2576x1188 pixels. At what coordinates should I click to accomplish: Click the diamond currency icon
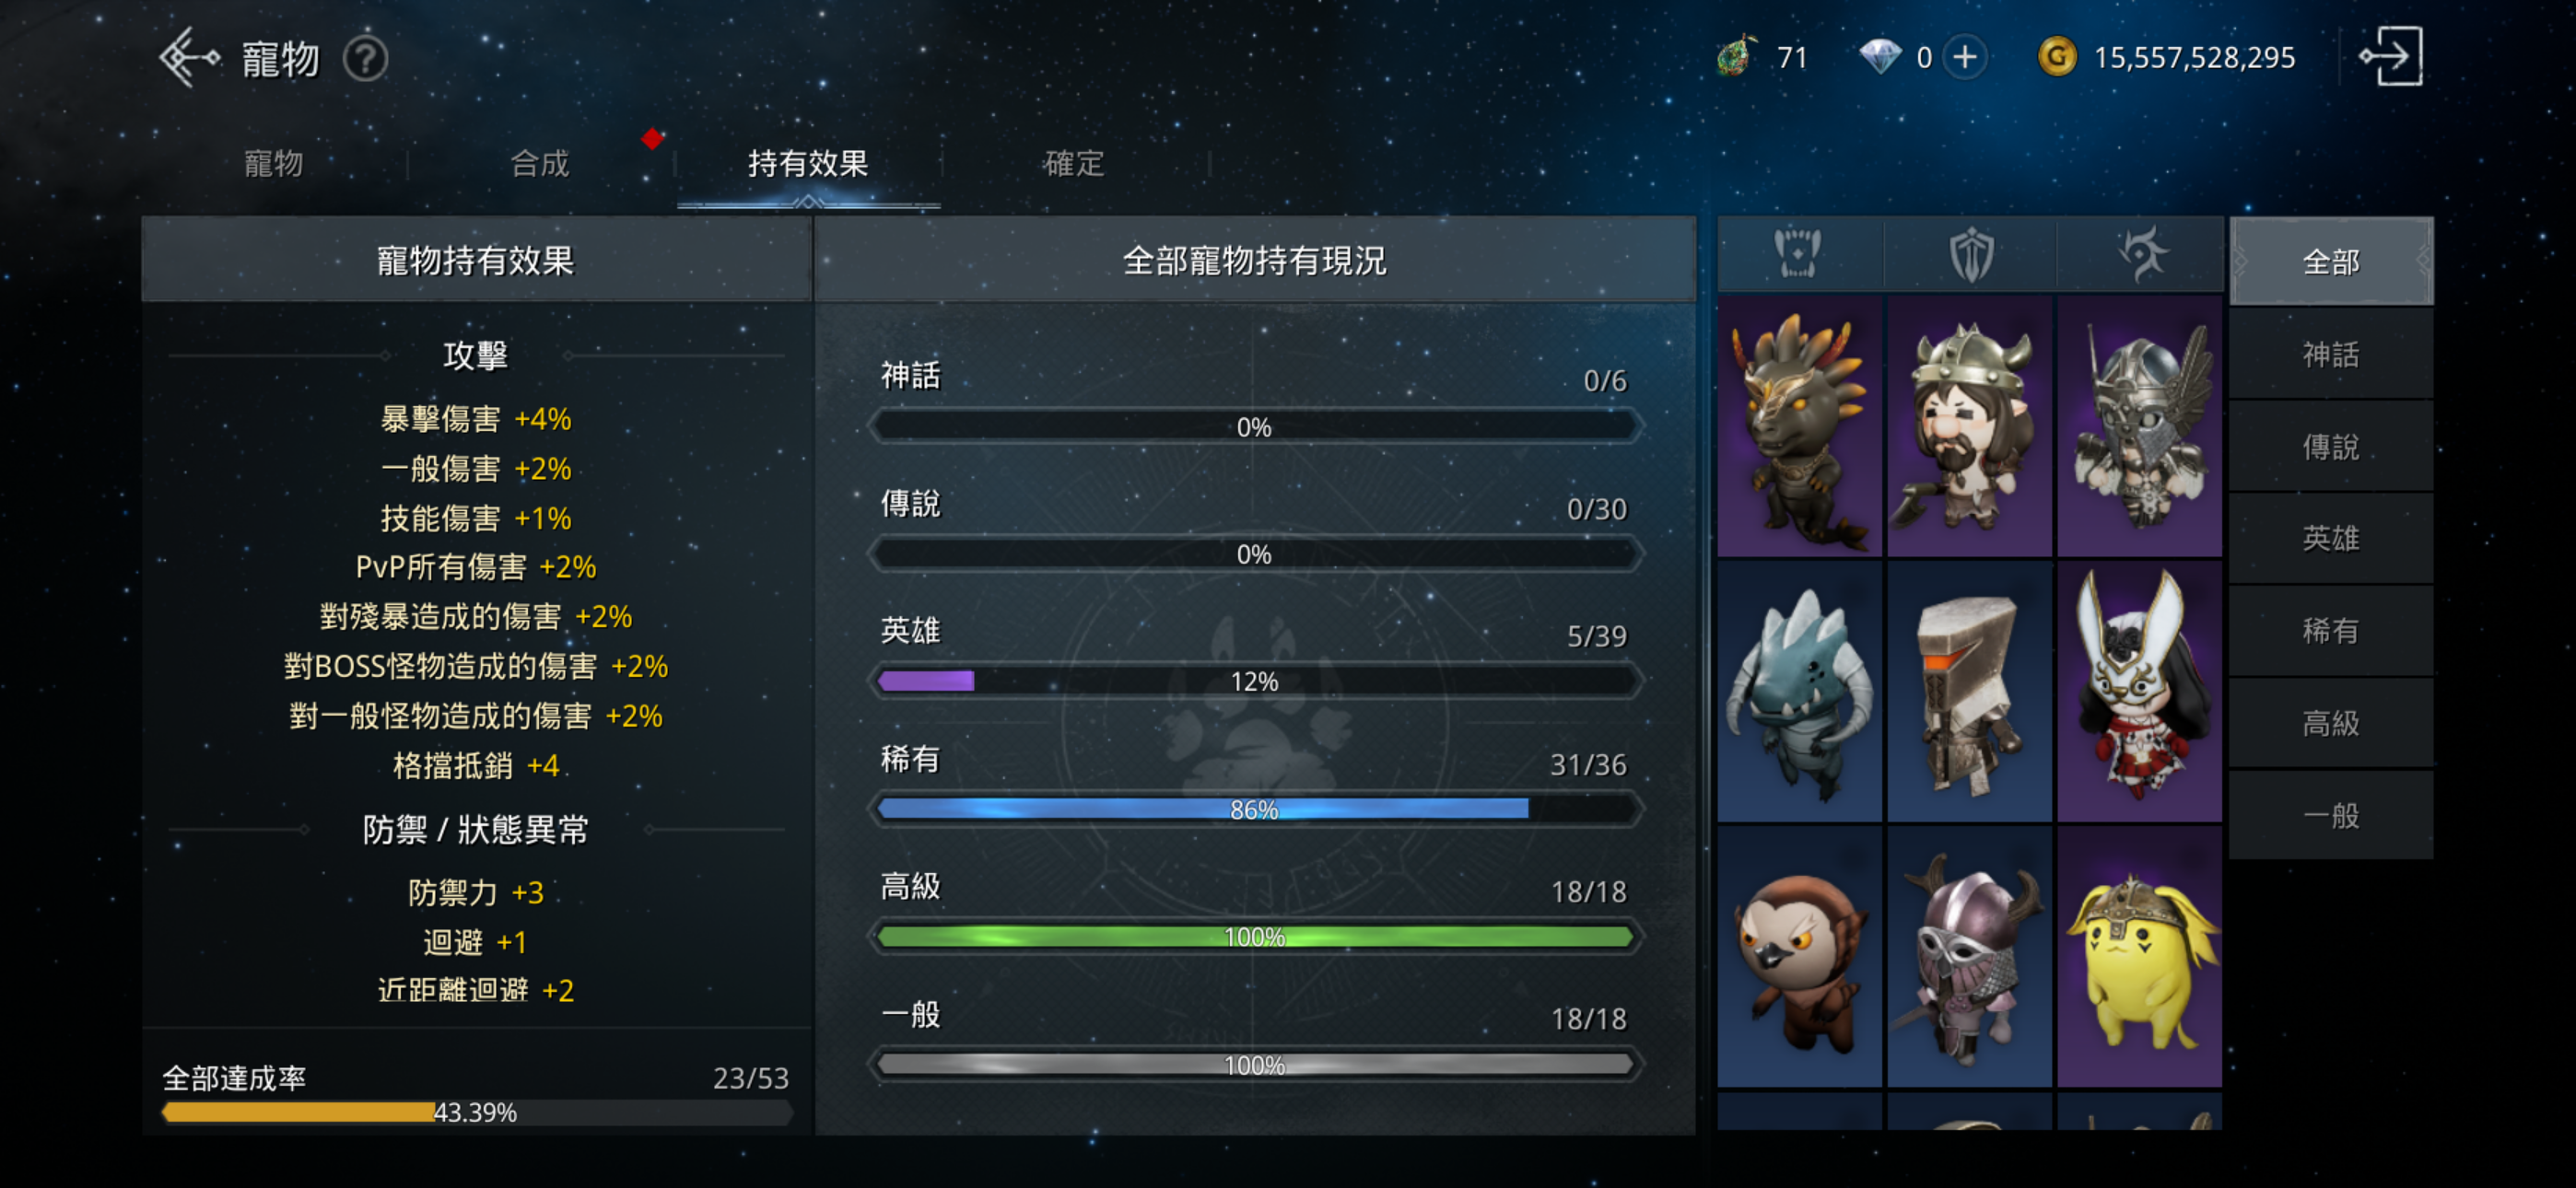1880,57
